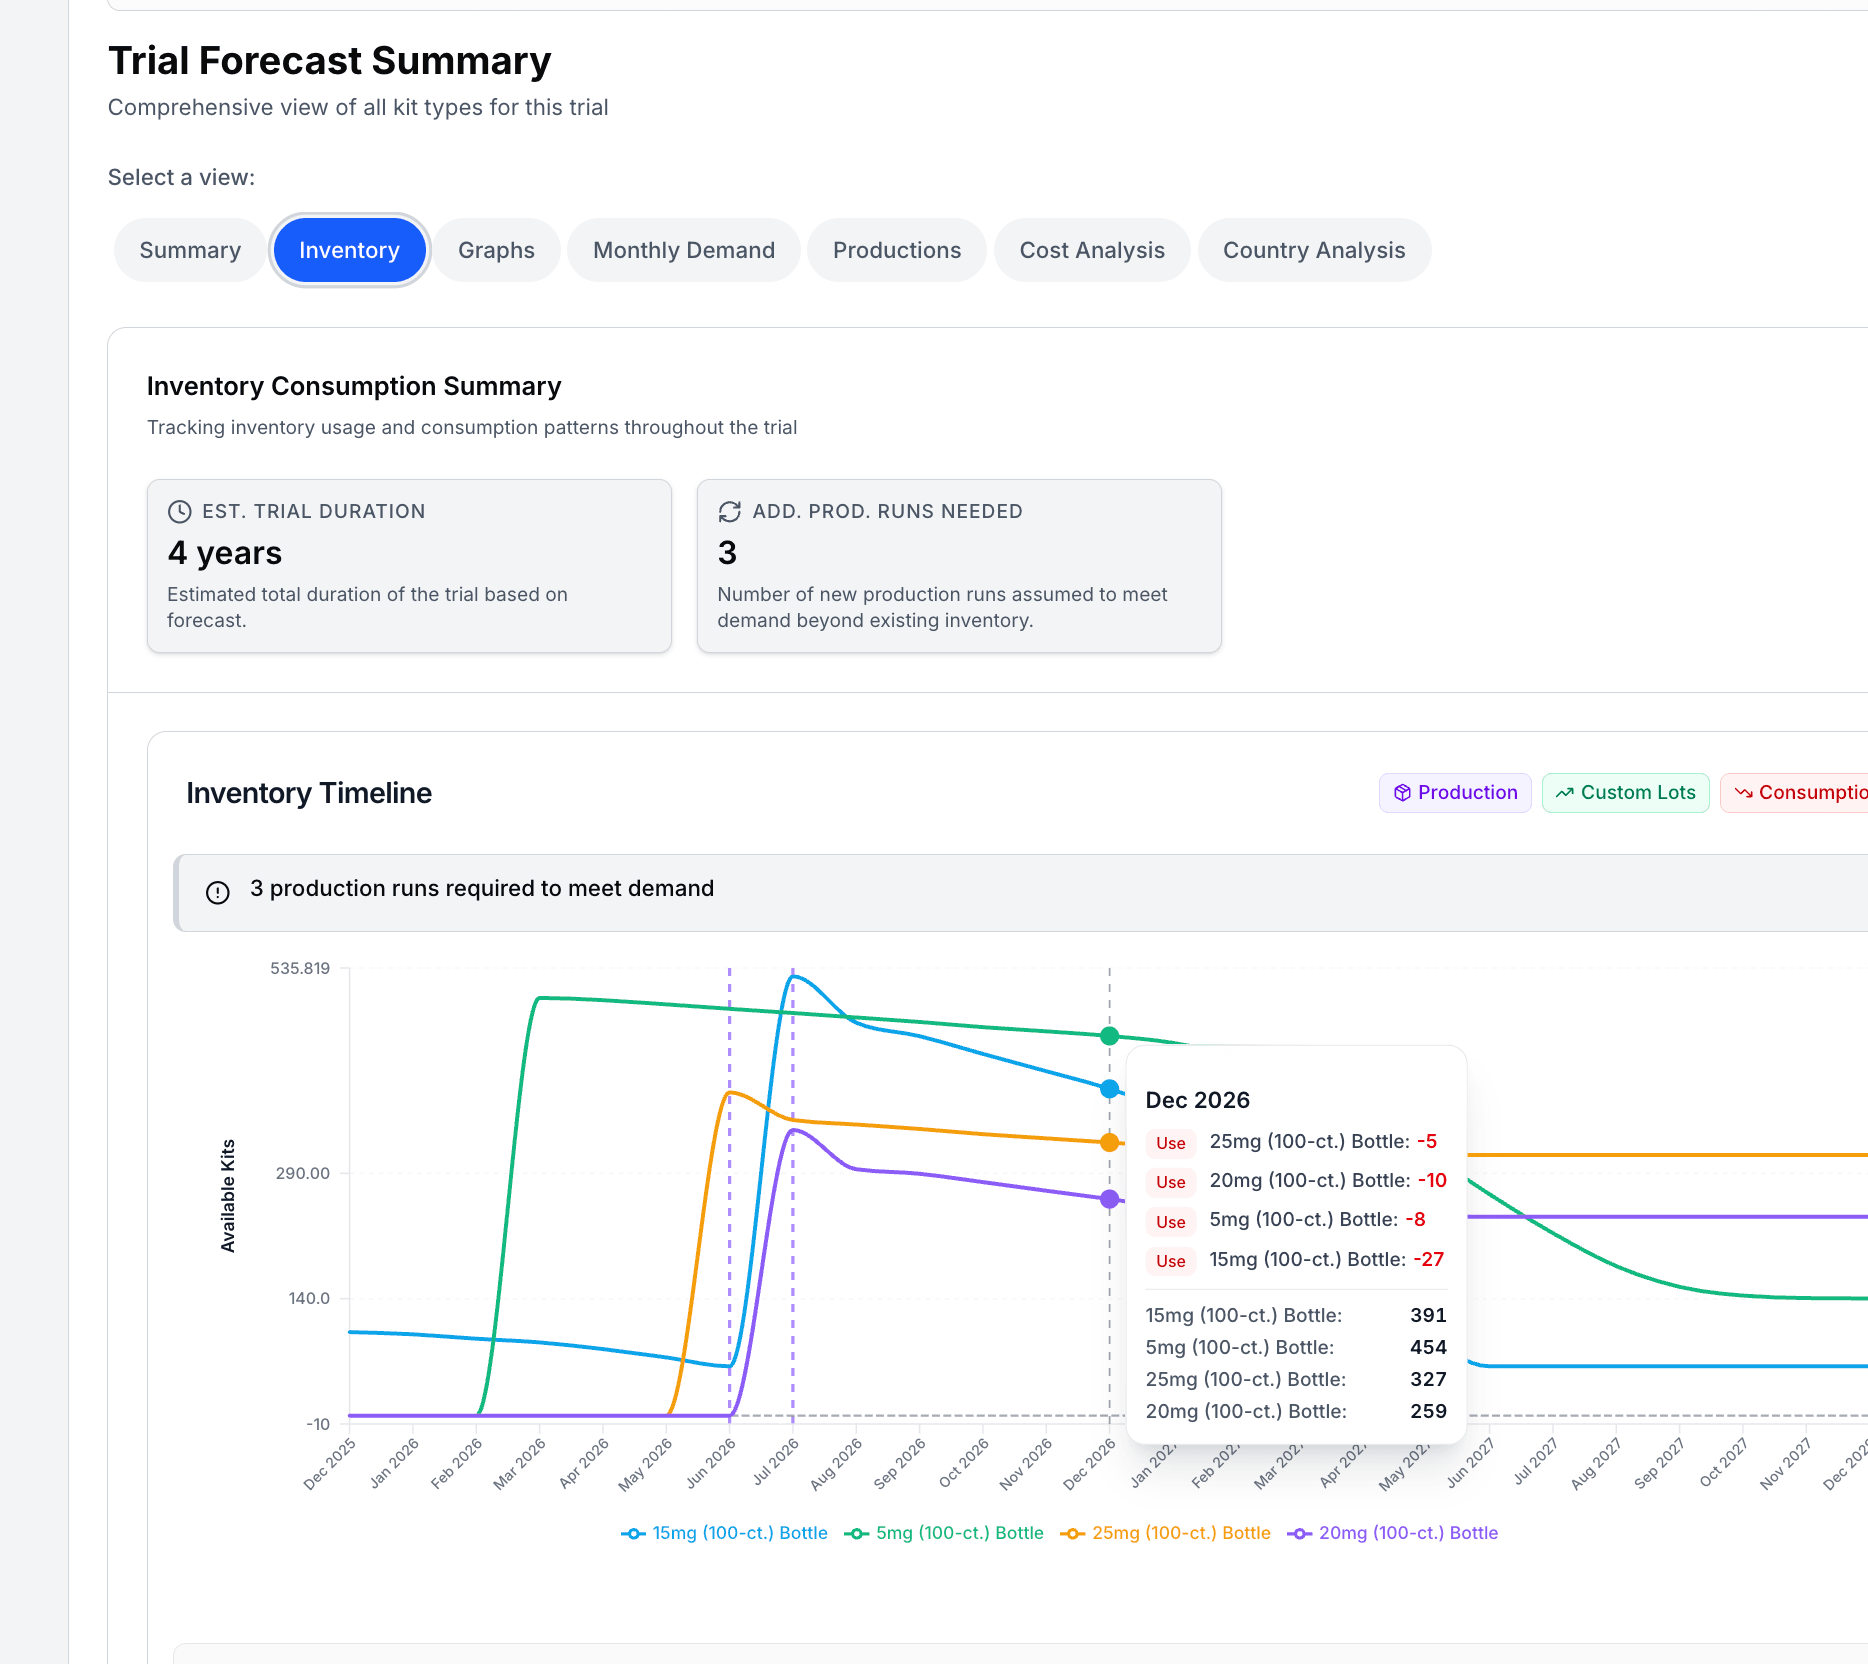
Task: Toggle 25mg (100-ct.) Bottle legend series
Action: click(1166, 1533)
